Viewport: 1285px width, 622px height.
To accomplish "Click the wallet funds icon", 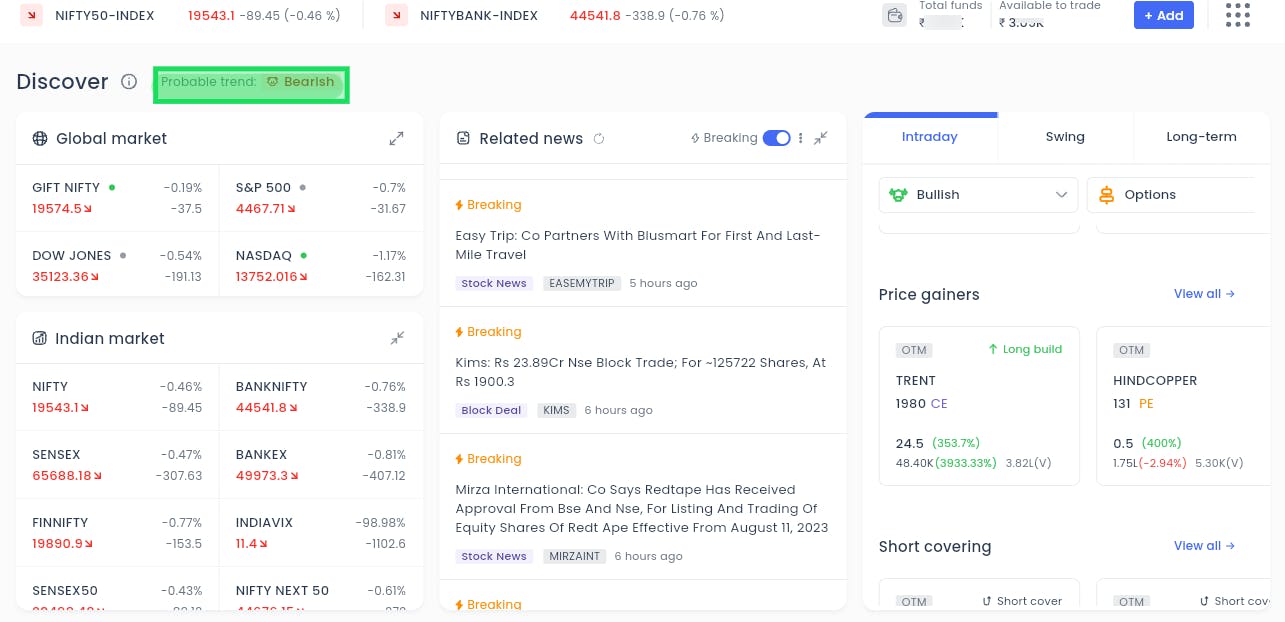I will 894,15.
